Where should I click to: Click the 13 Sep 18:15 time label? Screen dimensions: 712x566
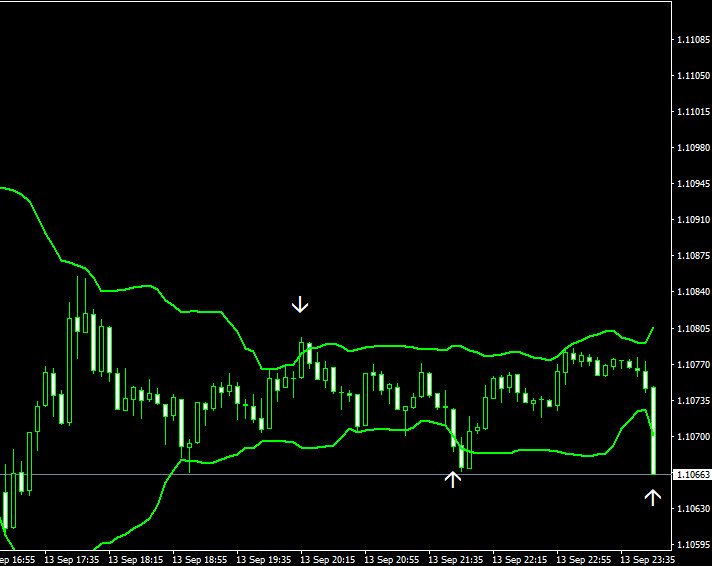tap(135, 560)
